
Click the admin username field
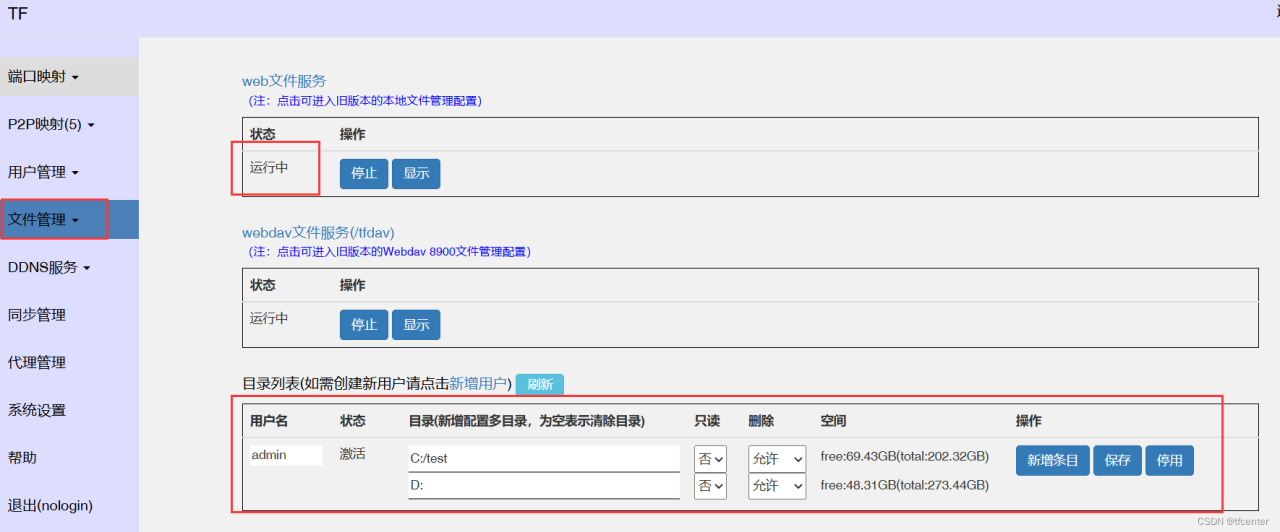pos(286,455)
